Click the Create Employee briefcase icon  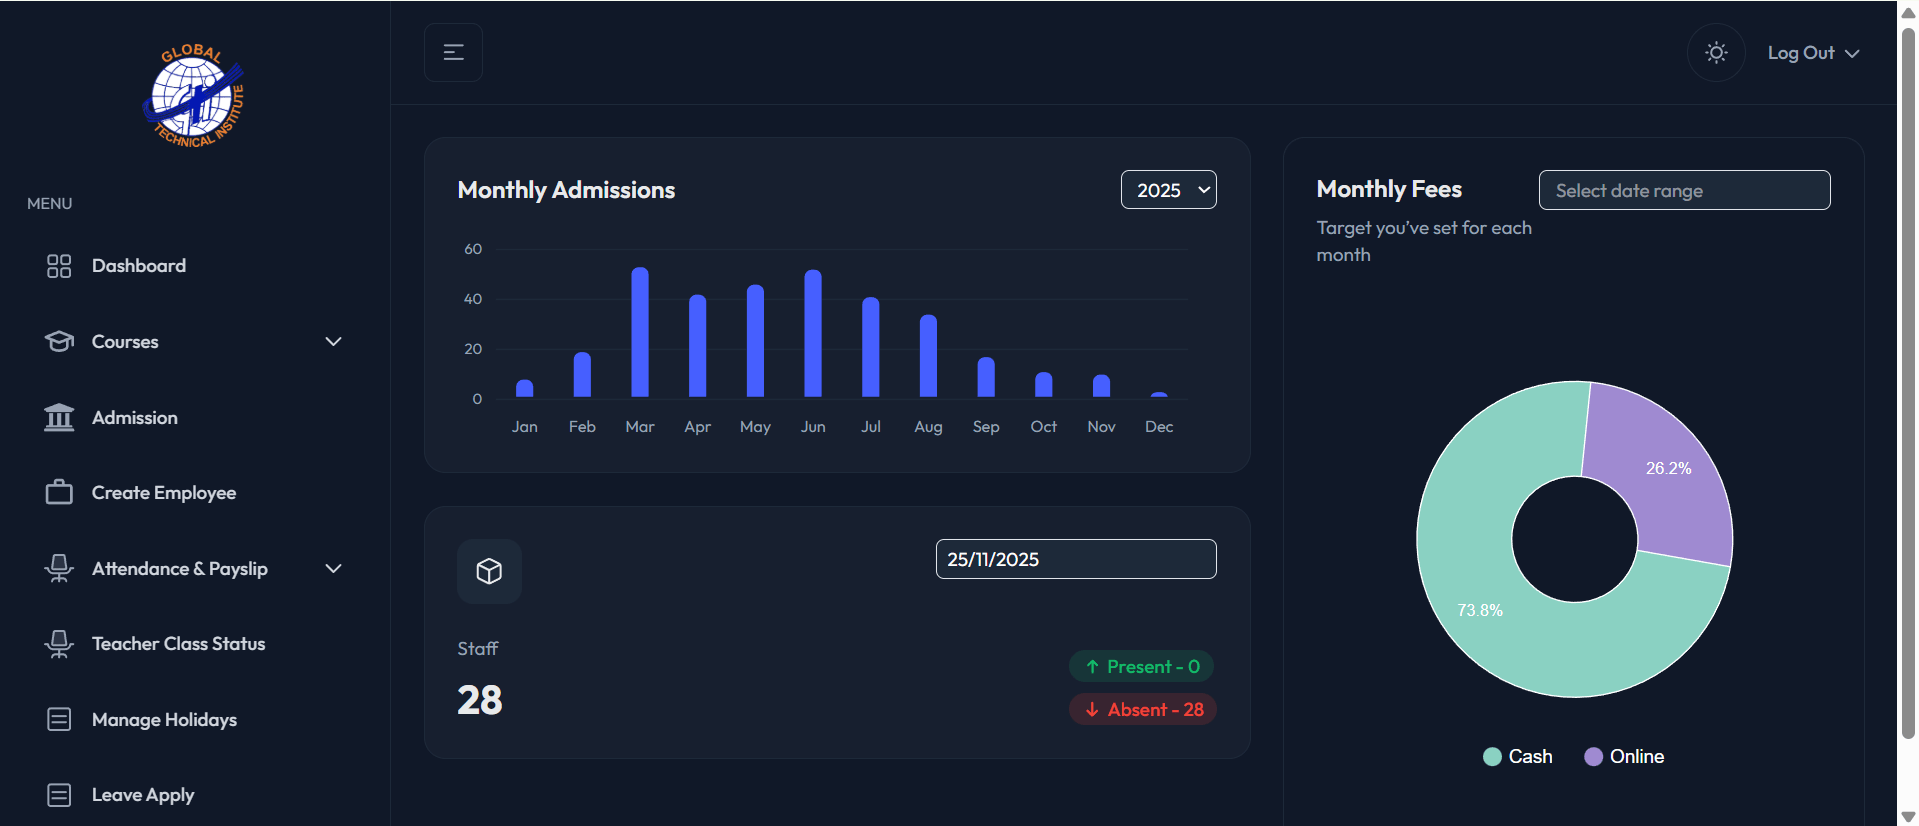59,493
